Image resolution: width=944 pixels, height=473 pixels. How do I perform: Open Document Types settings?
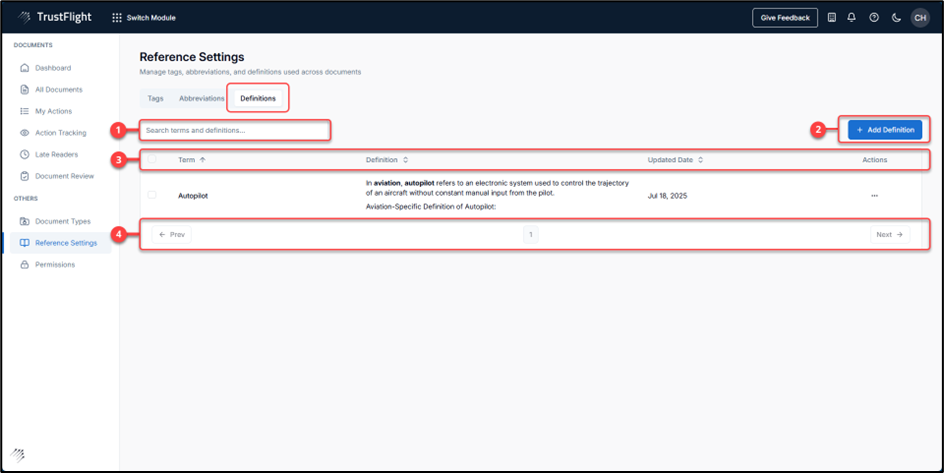pos(63,221)
